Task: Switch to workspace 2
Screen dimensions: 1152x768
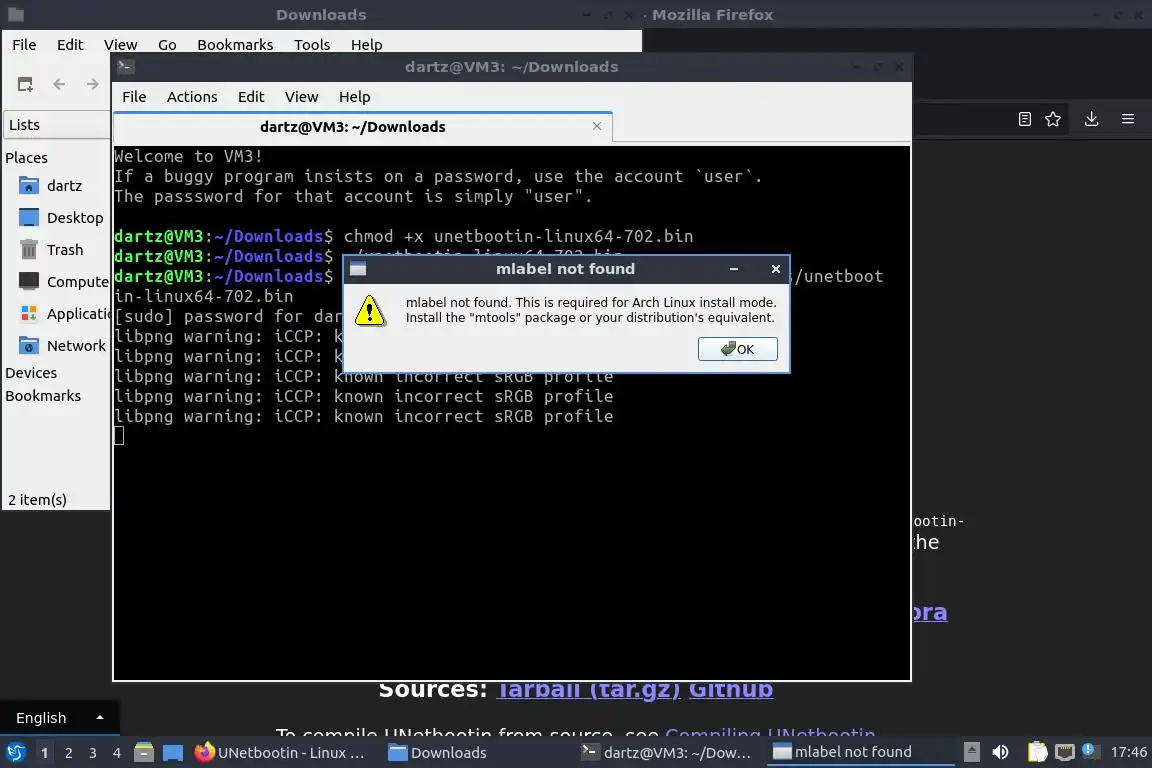Action: (68, 753)
